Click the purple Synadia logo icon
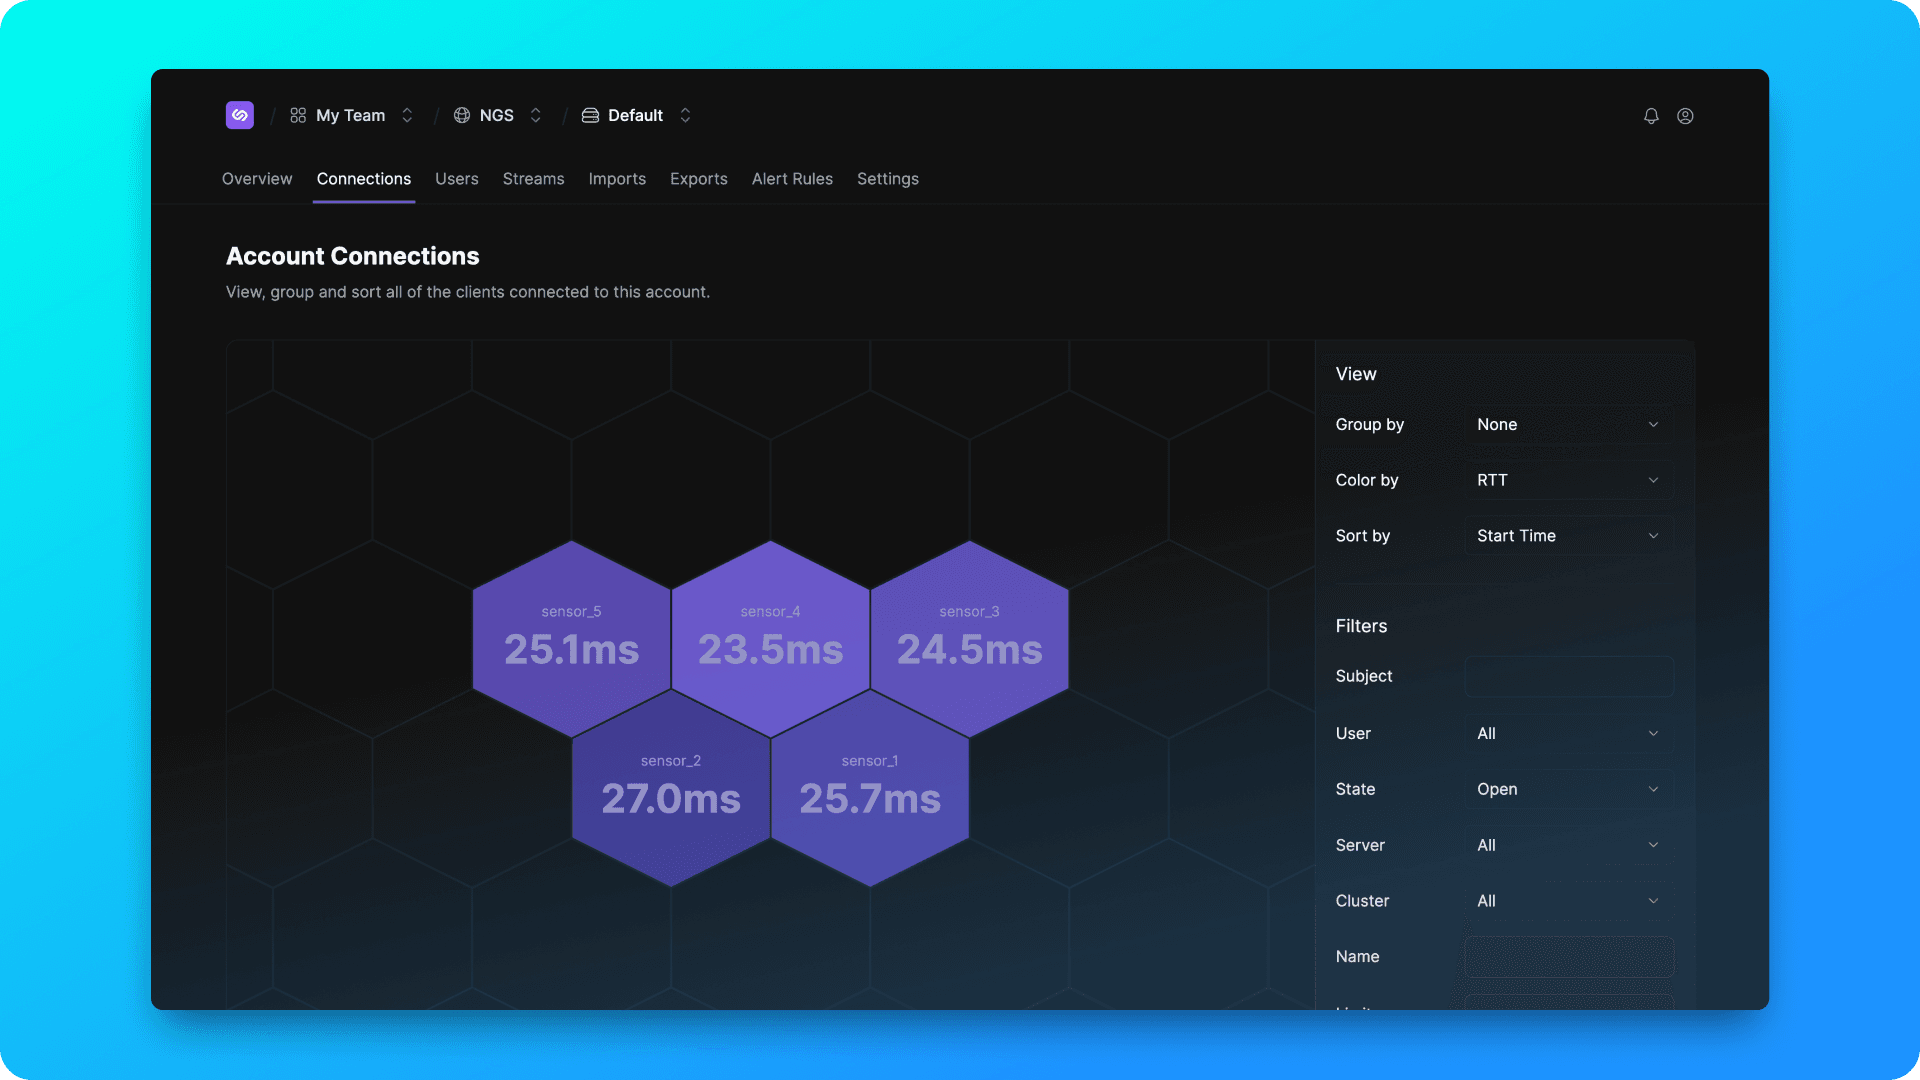 [239, 115]
